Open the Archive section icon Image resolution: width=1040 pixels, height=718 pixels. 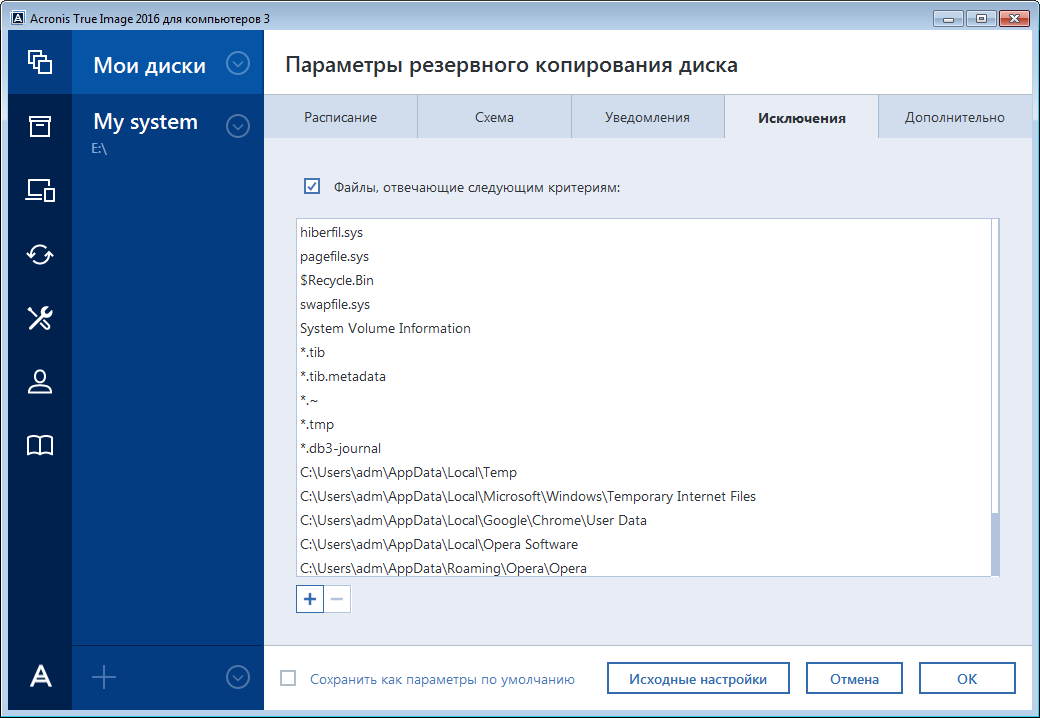tap(40, 126)
